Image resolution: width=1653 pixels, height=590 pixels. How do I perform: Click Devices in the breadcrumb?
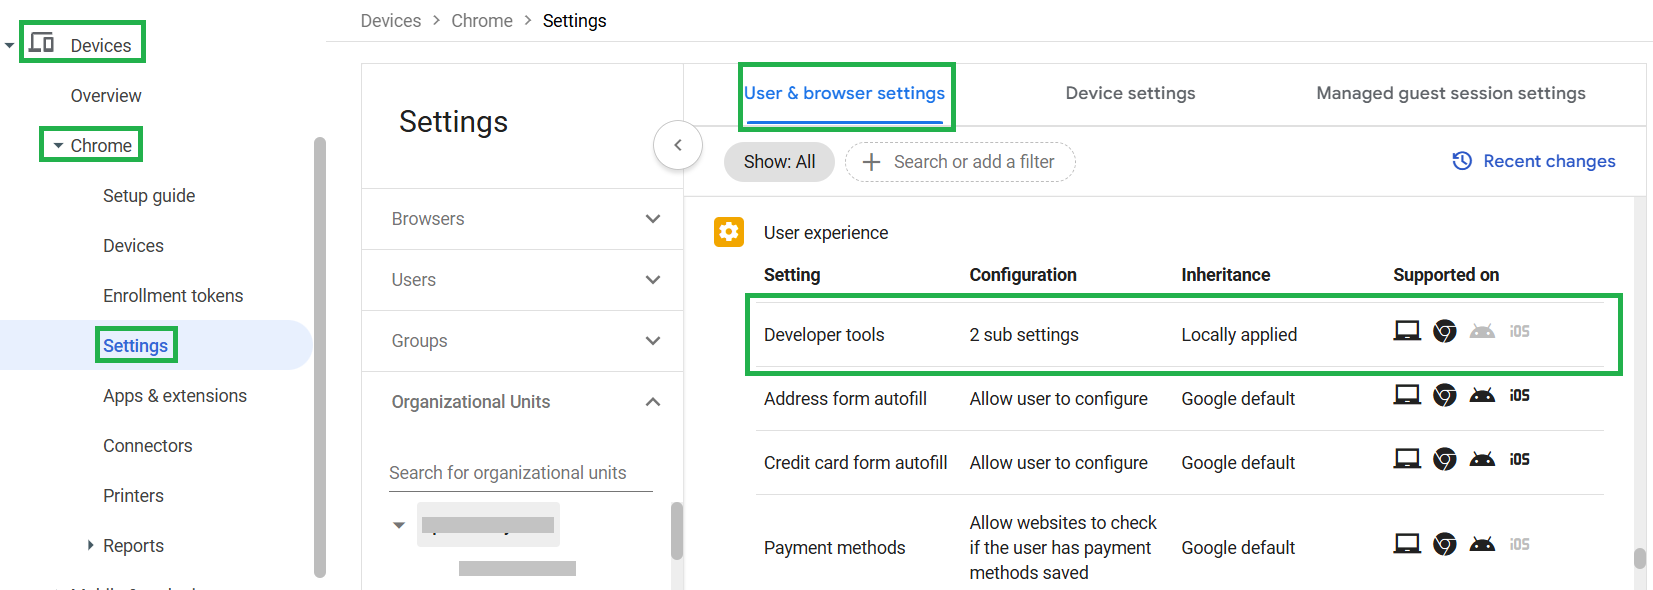391,21
